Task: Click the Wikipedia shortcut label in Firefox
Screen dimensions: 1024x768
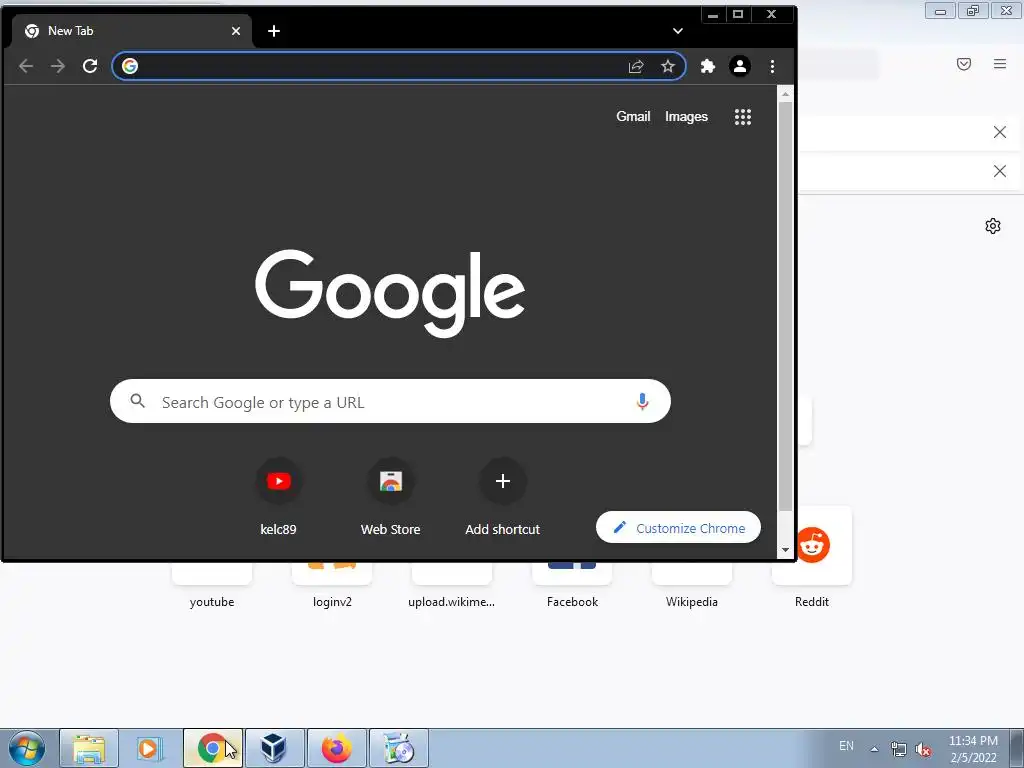Action: coord(692,601)
